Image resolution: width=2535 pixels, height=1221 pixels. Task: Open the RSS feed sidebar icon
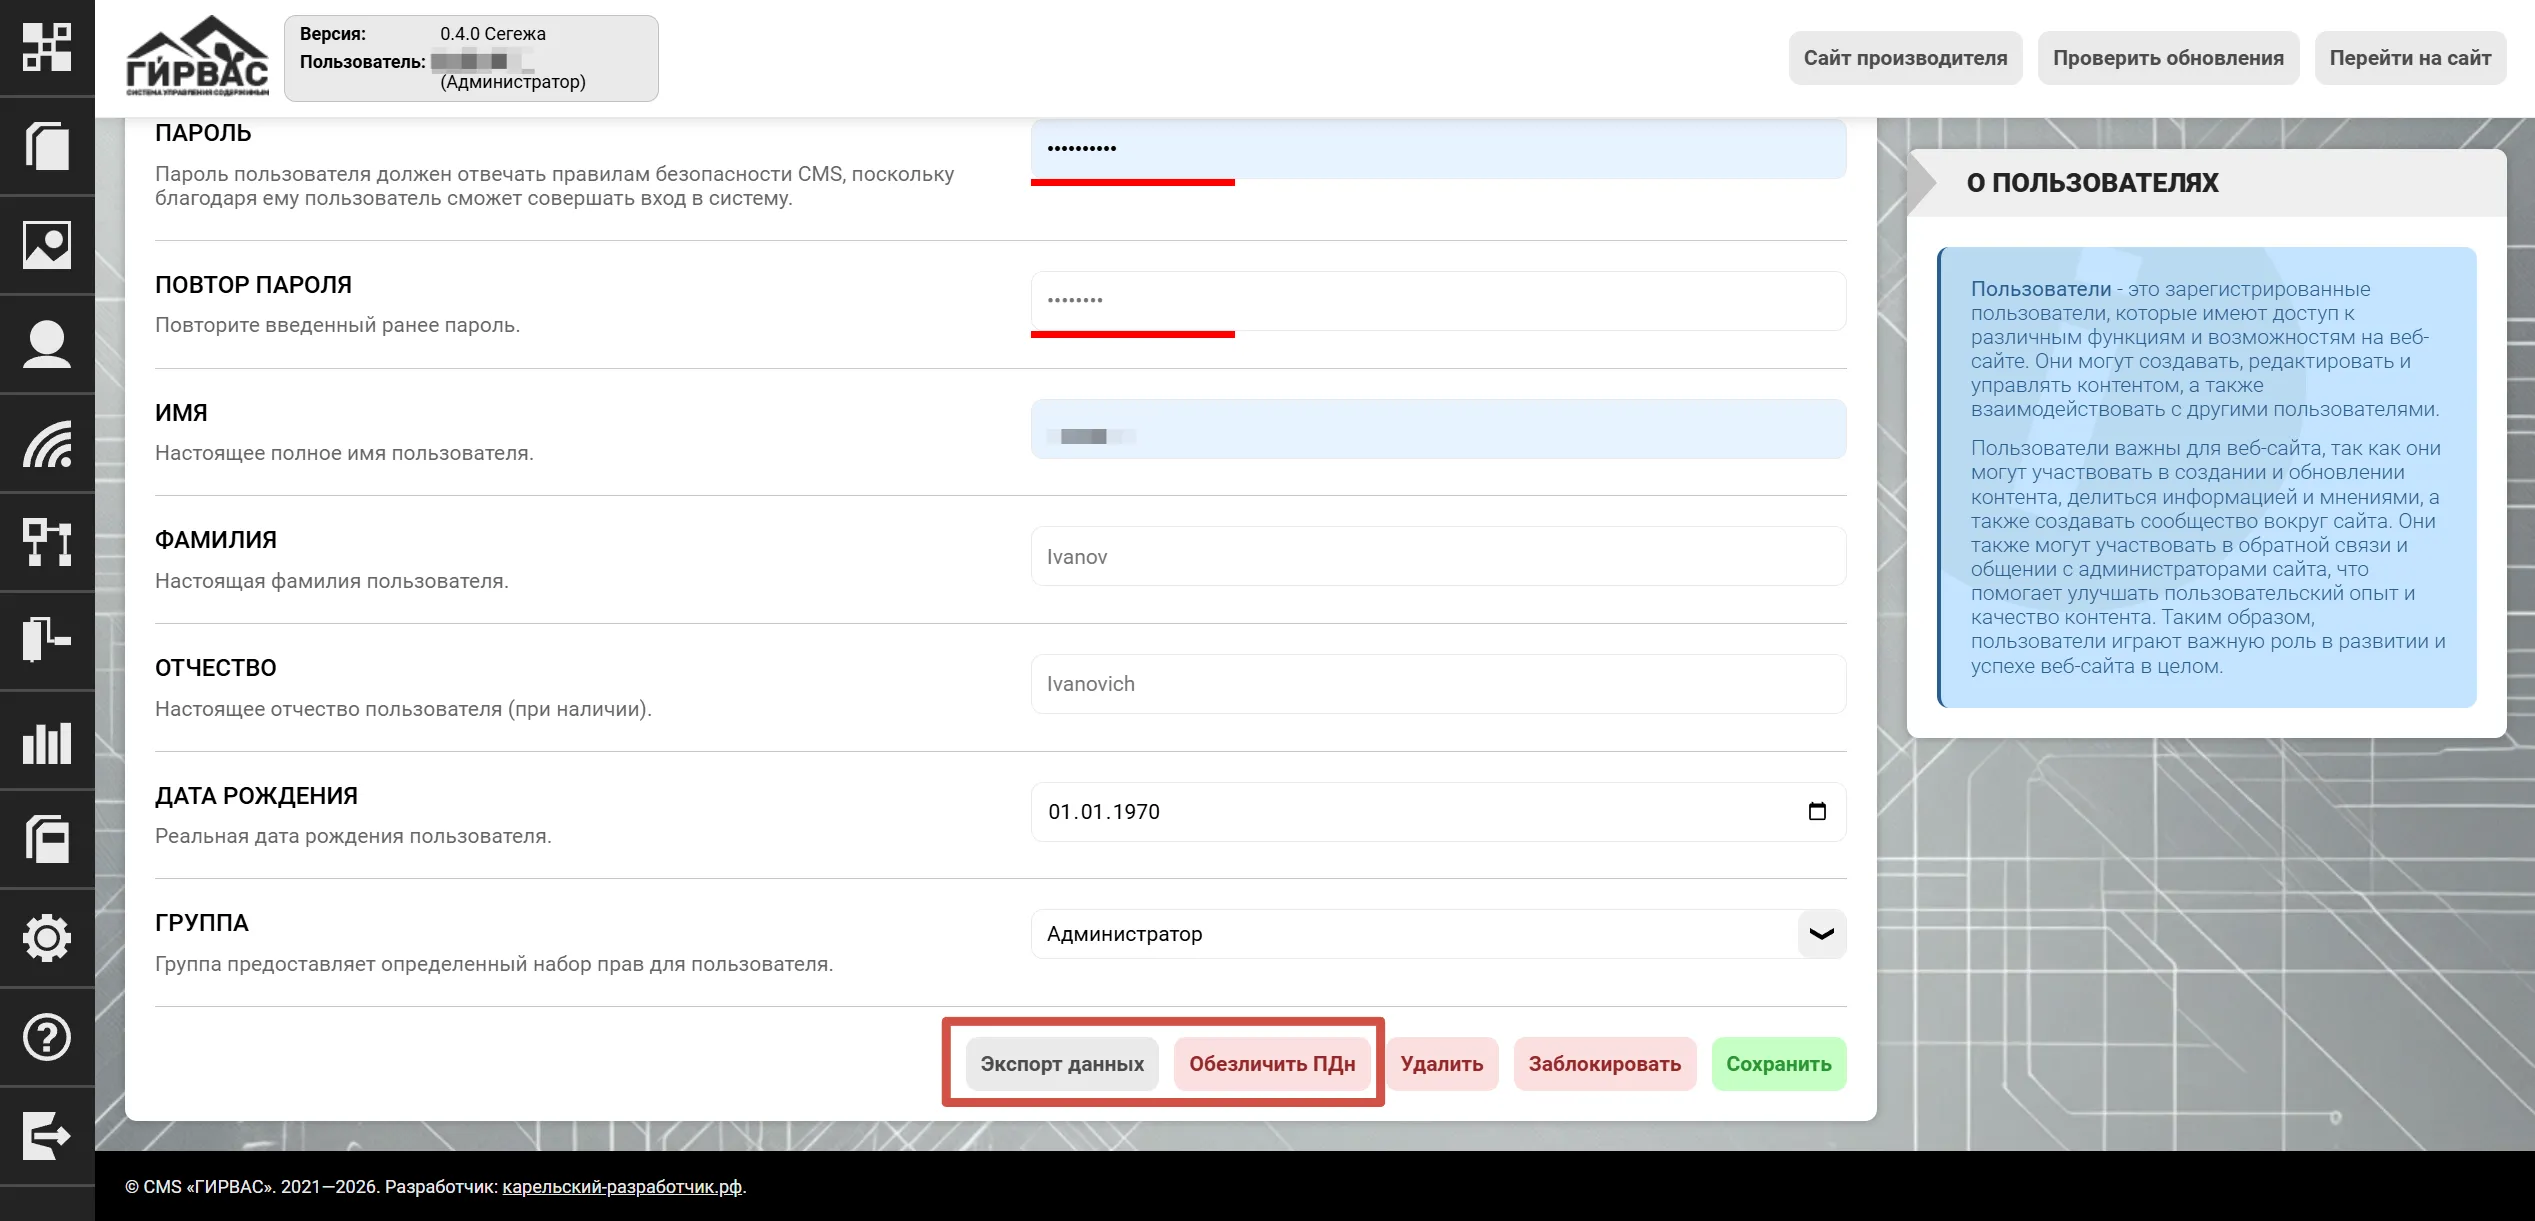pyautogui.click(x=47, y=443)
